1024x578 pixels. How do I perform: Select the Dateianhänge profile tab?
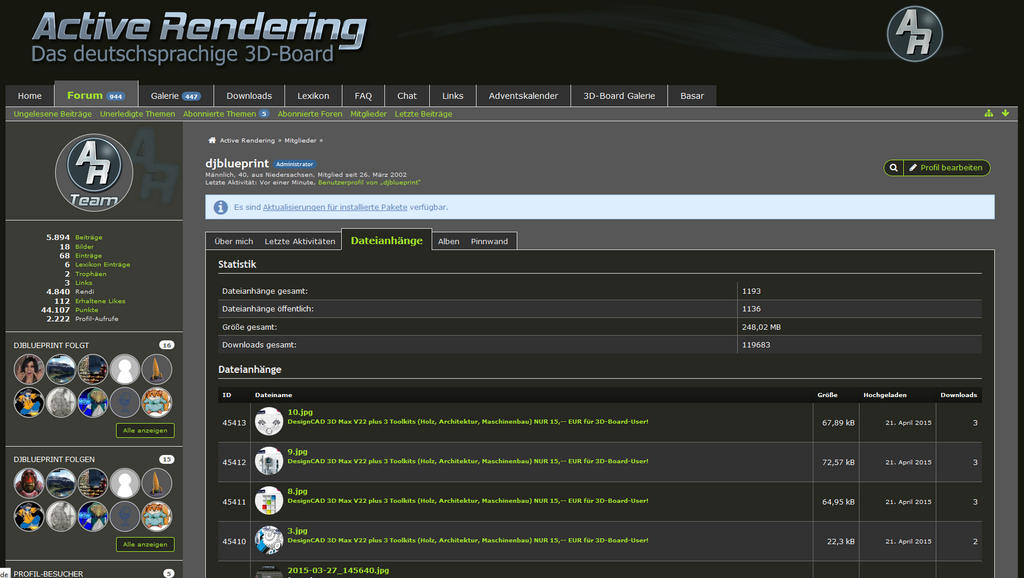(x=387, y=240)
